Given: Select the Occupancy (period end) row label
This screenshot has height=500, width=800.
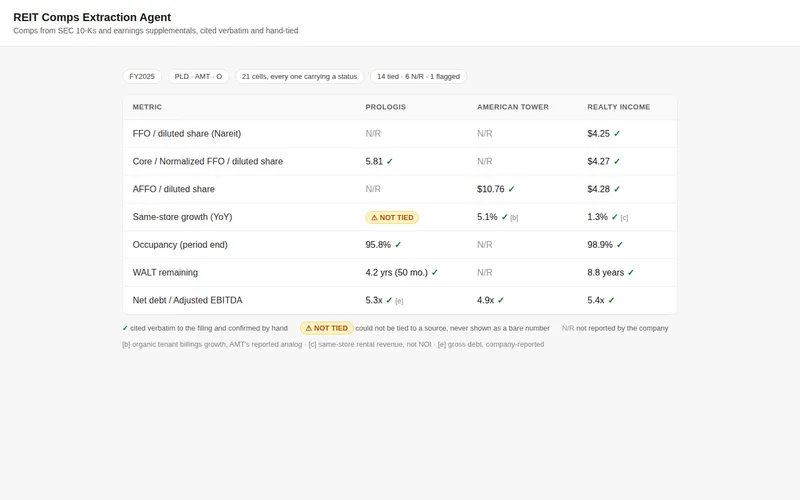Looking at the screenshot, I should [180, 245].
